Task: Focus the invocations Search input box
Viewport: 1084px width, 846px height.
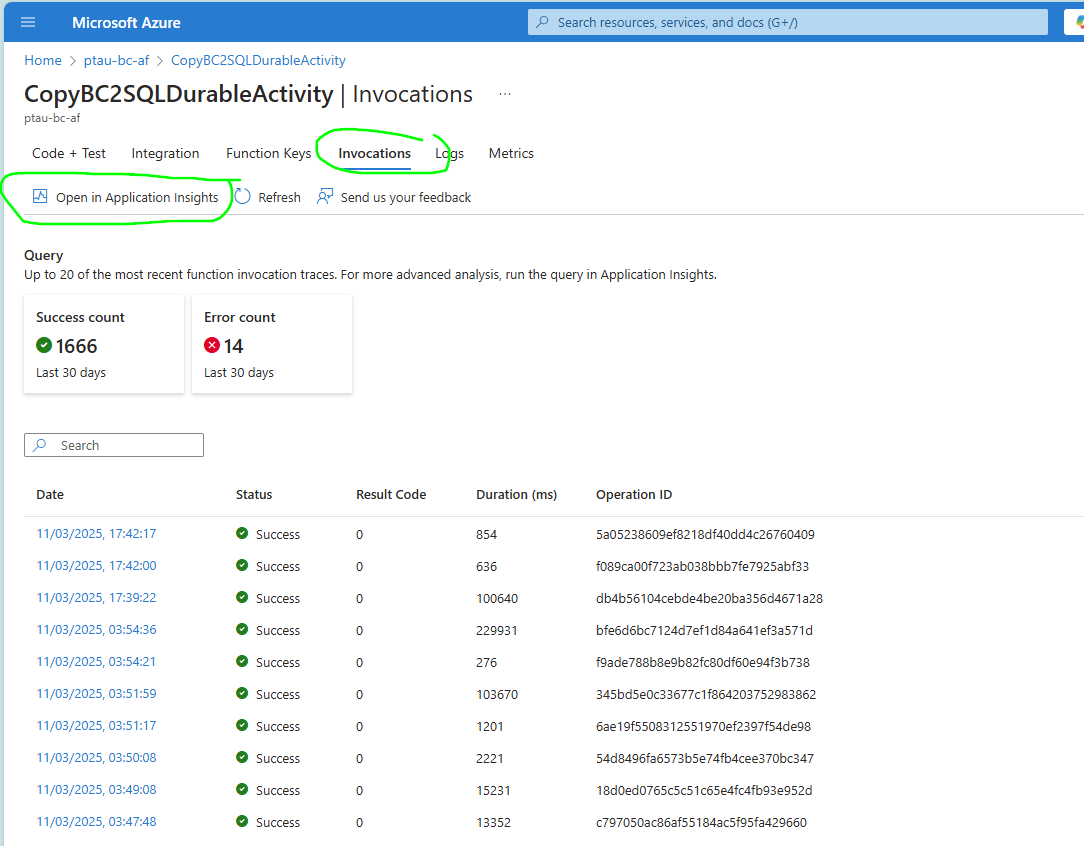Action: pos(114,445)
